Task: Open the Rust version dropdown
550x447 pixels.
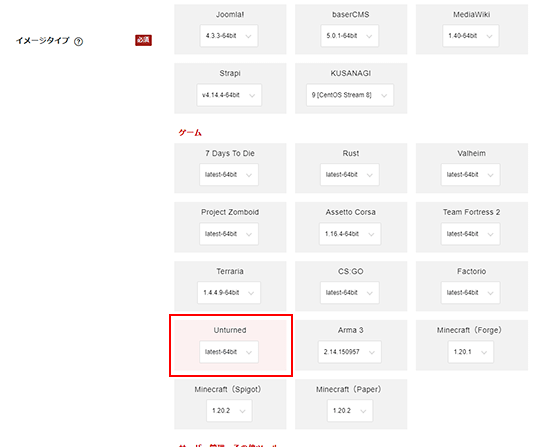Action: click(350, 175)
